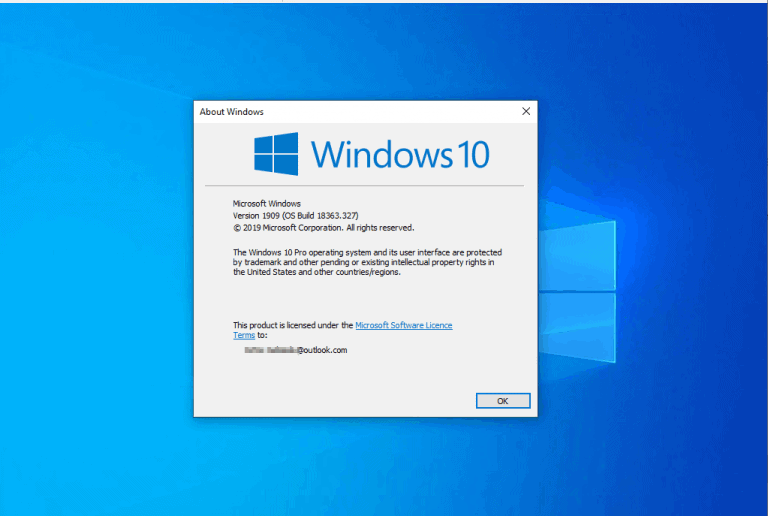This screenshot has width=768, height=516.
Task: Click the large 'Windows 10' wordmark
Action: coord(400,154)
